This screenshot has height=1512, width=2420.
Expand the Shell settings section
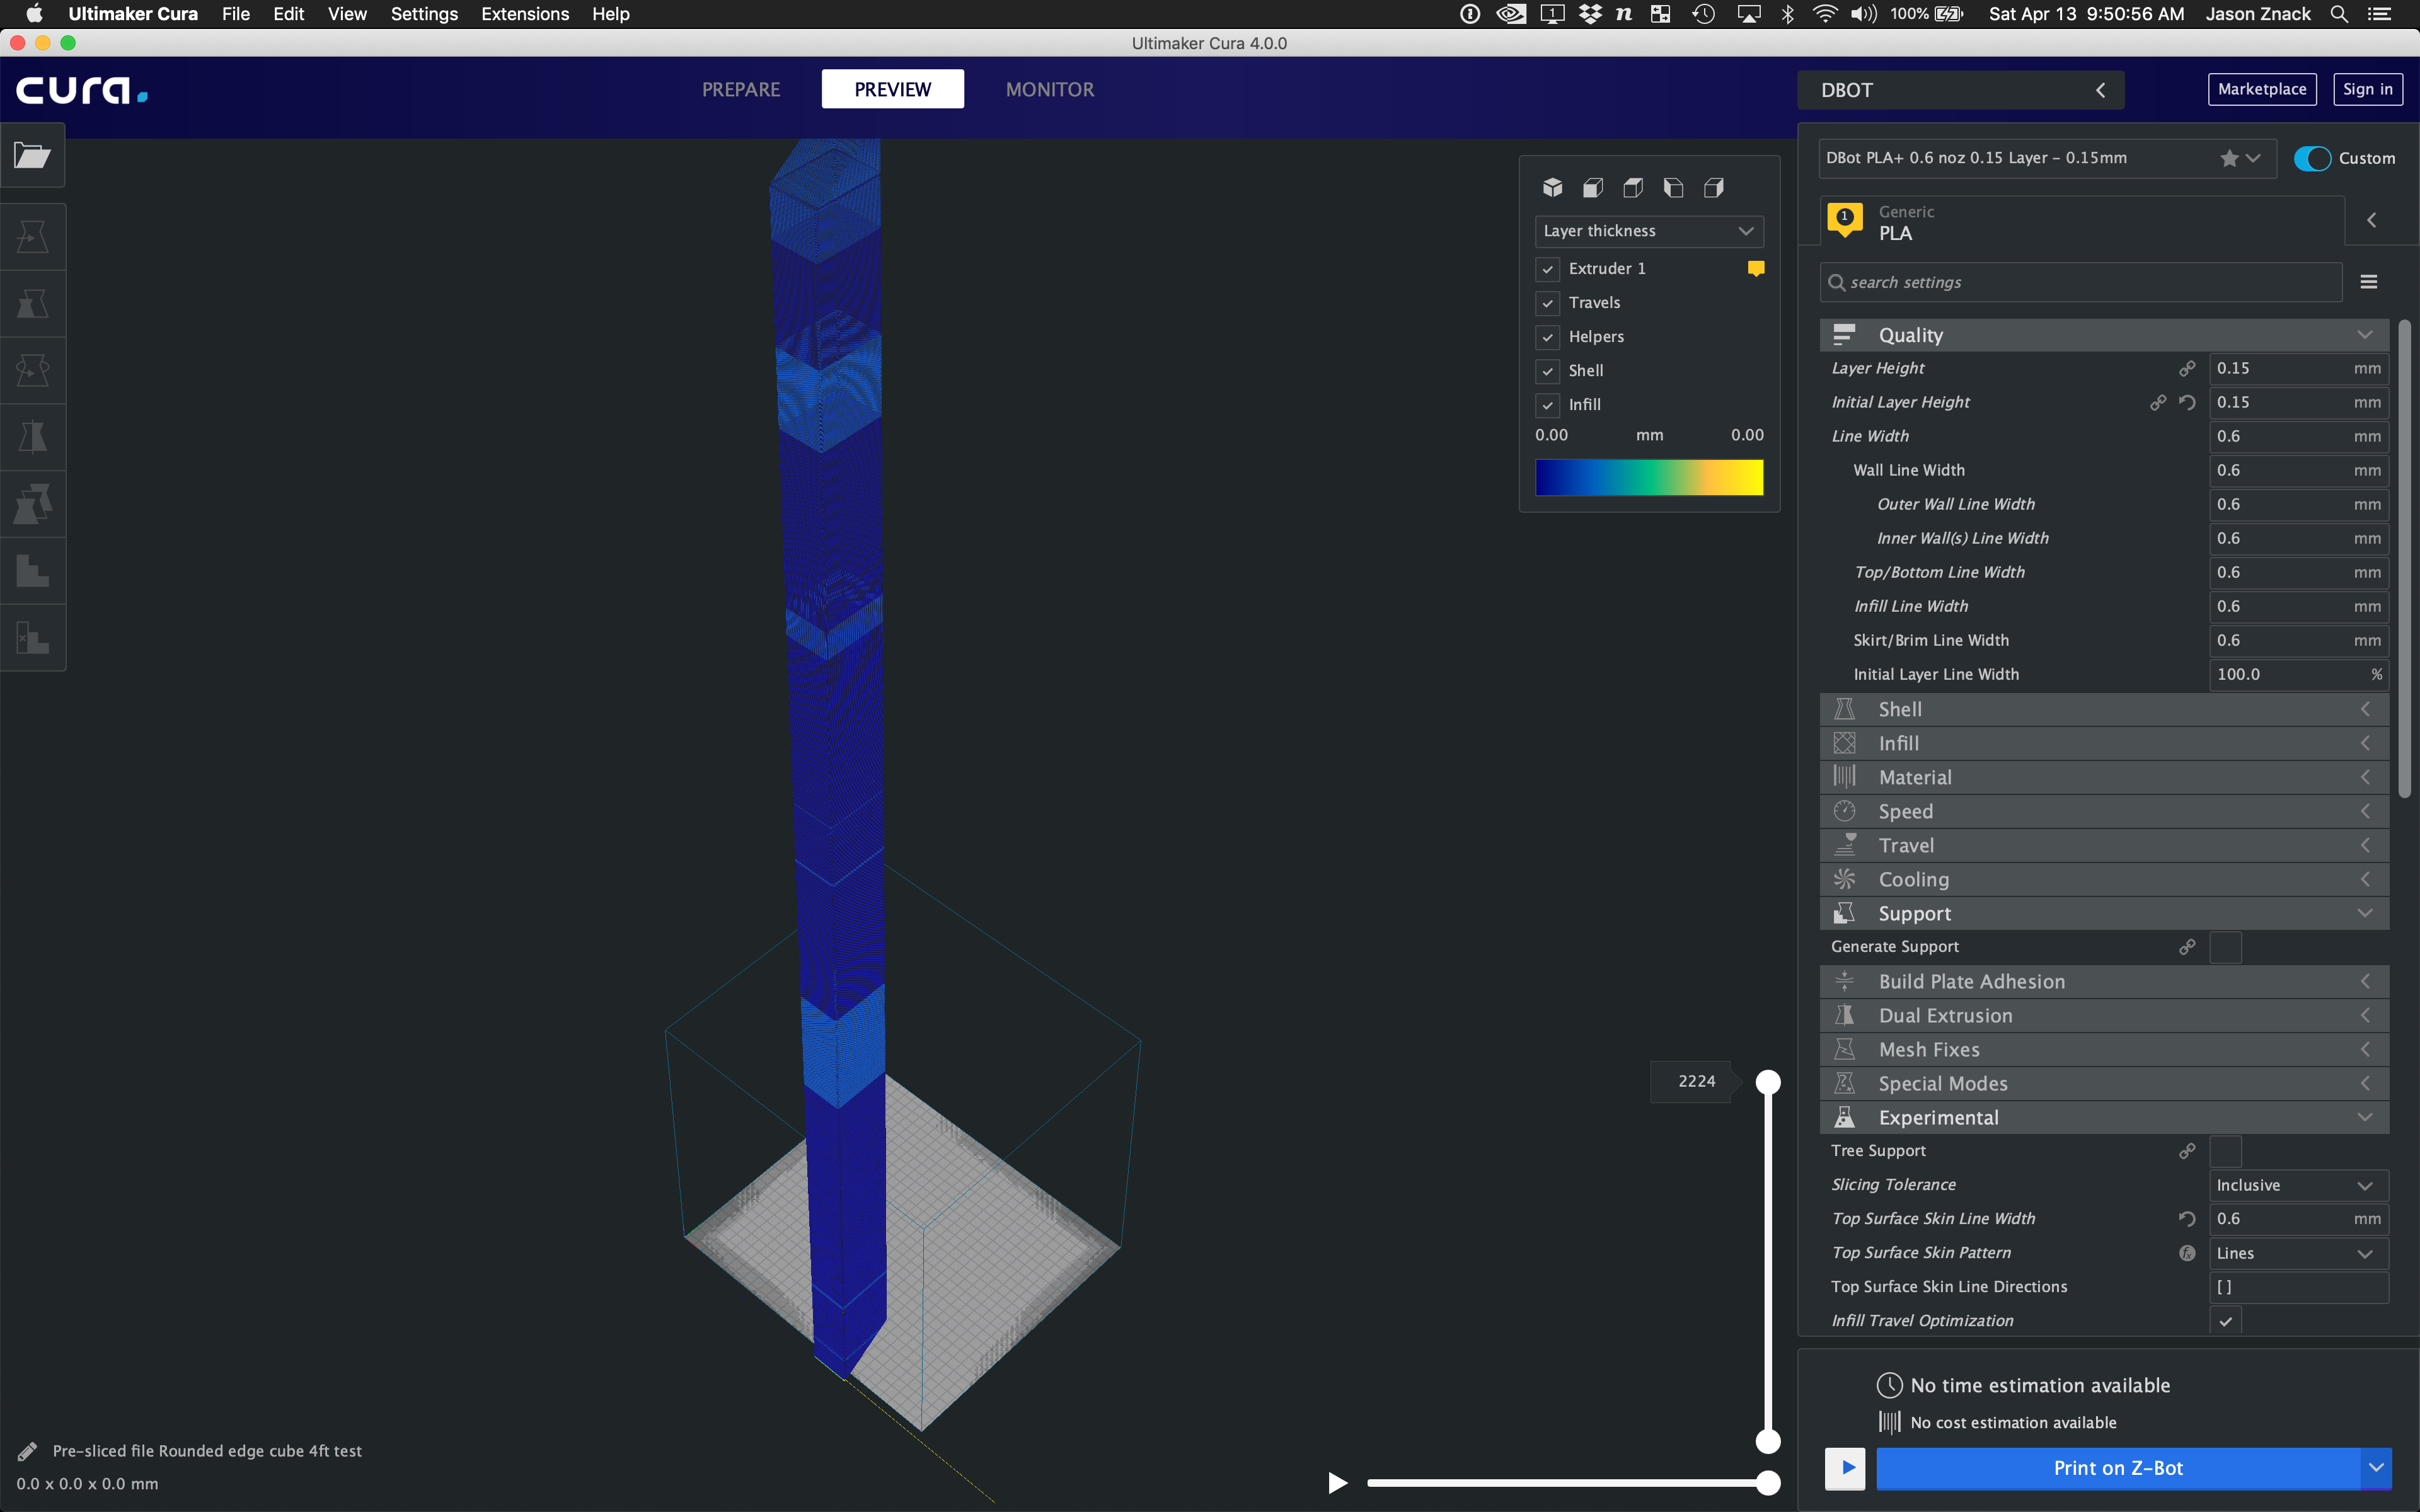point(2104,709)
